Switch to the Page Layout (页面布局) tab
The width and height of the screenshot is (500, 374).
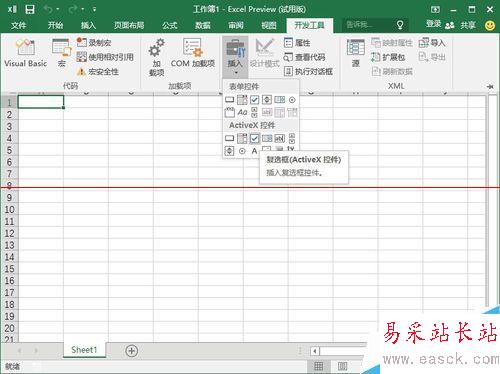pos(129,25)
